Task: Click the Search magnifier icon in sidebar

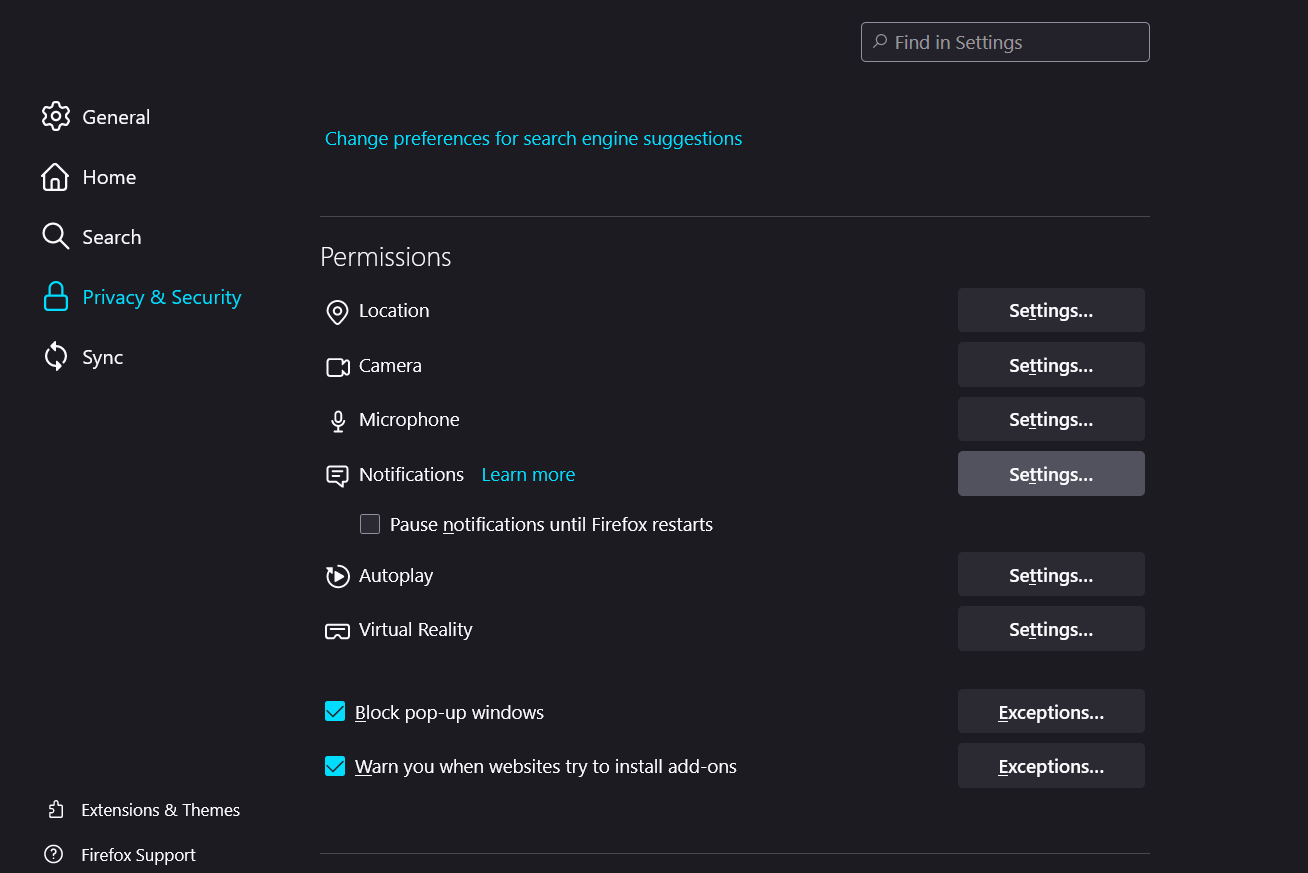Action: click(x=55, y=237)
